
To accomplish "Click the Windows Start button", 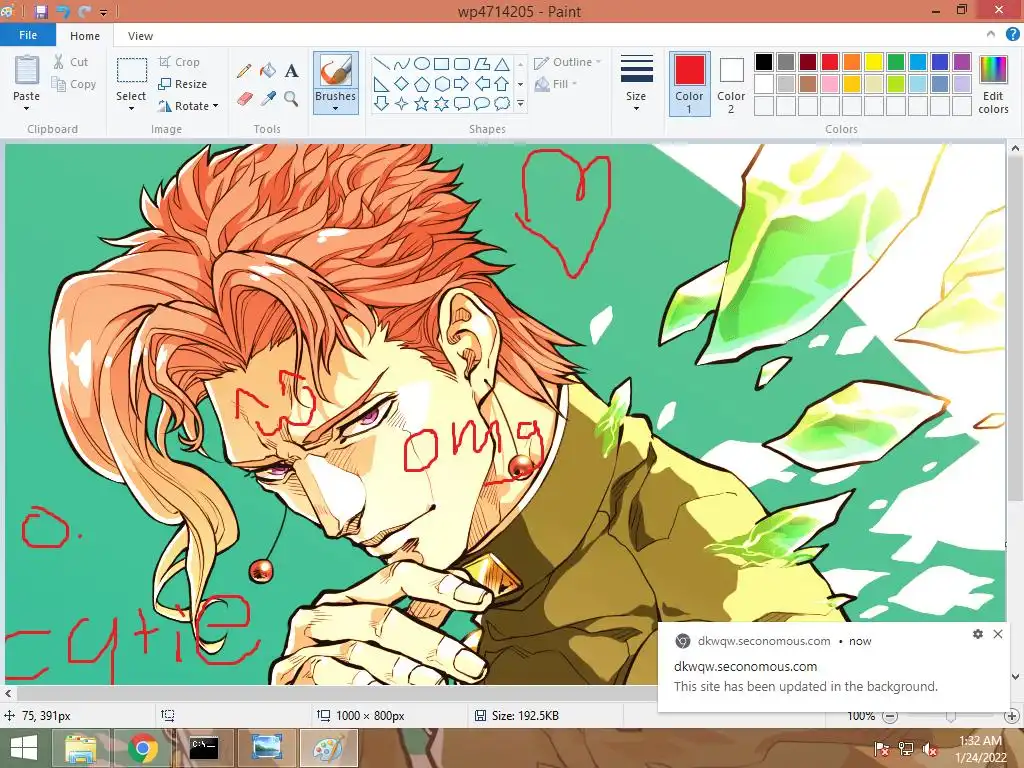I will click(24, 748).
